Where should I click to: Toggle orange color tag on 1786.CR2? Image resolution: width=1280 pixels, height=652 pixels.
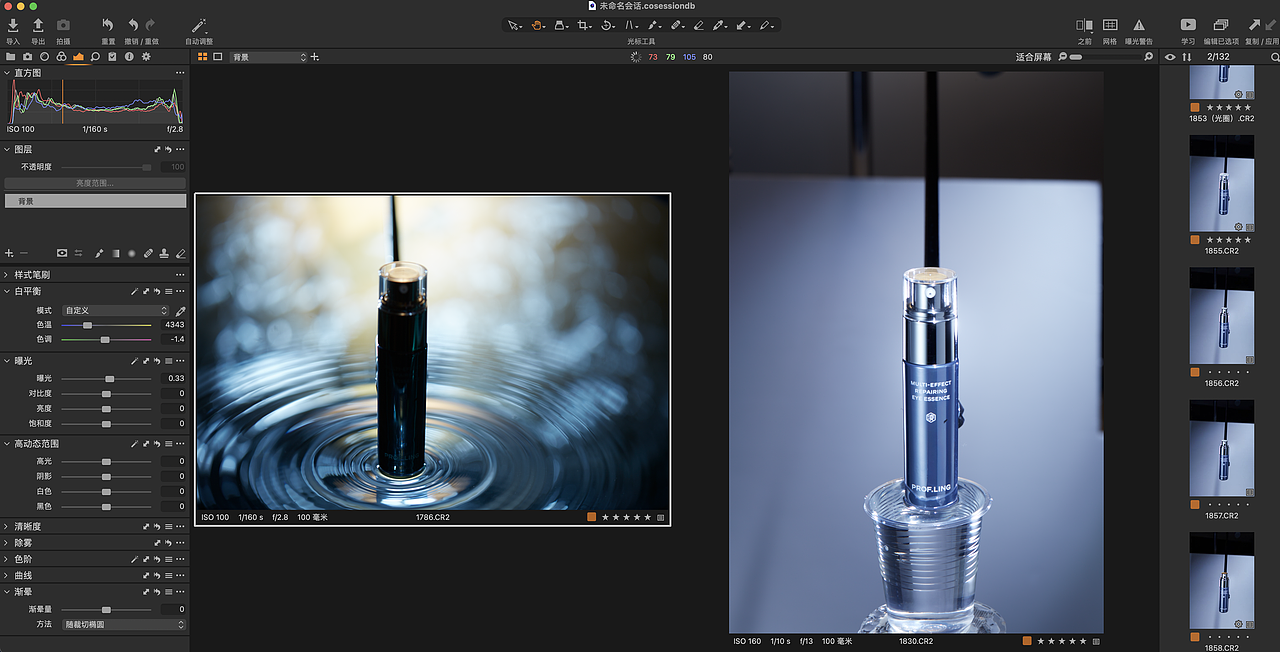pyautogui.click(x=591, y=517)
